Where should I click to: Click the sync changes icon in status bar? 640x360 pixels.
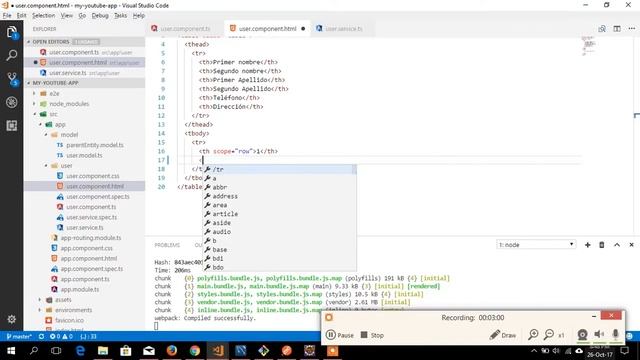[41, 336]
